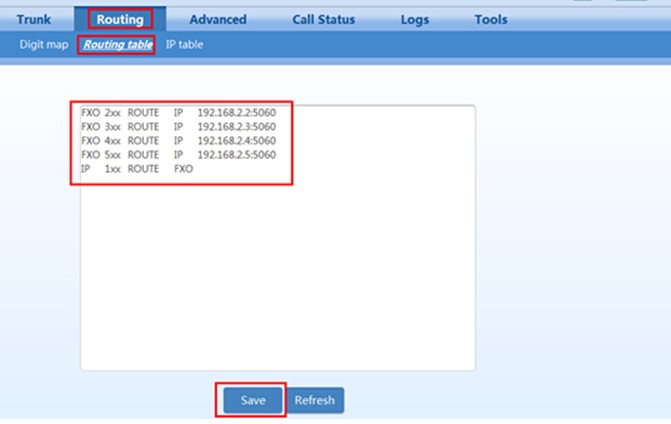Open the Trunk tab
This screenshot has height=424, width=671.
34,19
